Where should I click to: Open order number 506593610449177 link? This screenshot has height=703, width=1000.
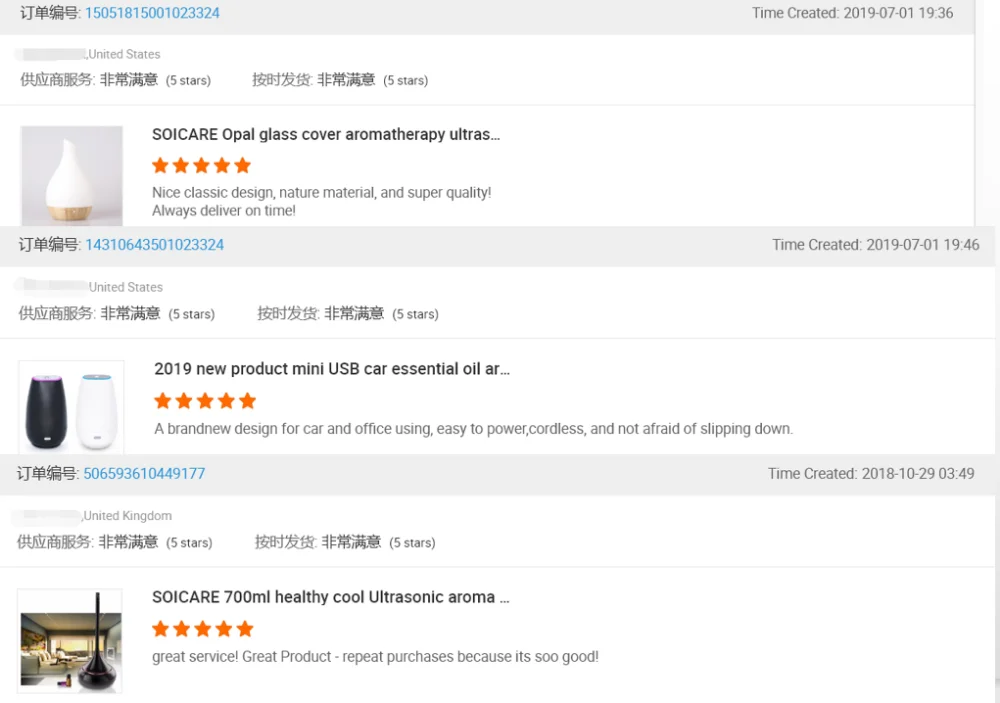[144, 473]
